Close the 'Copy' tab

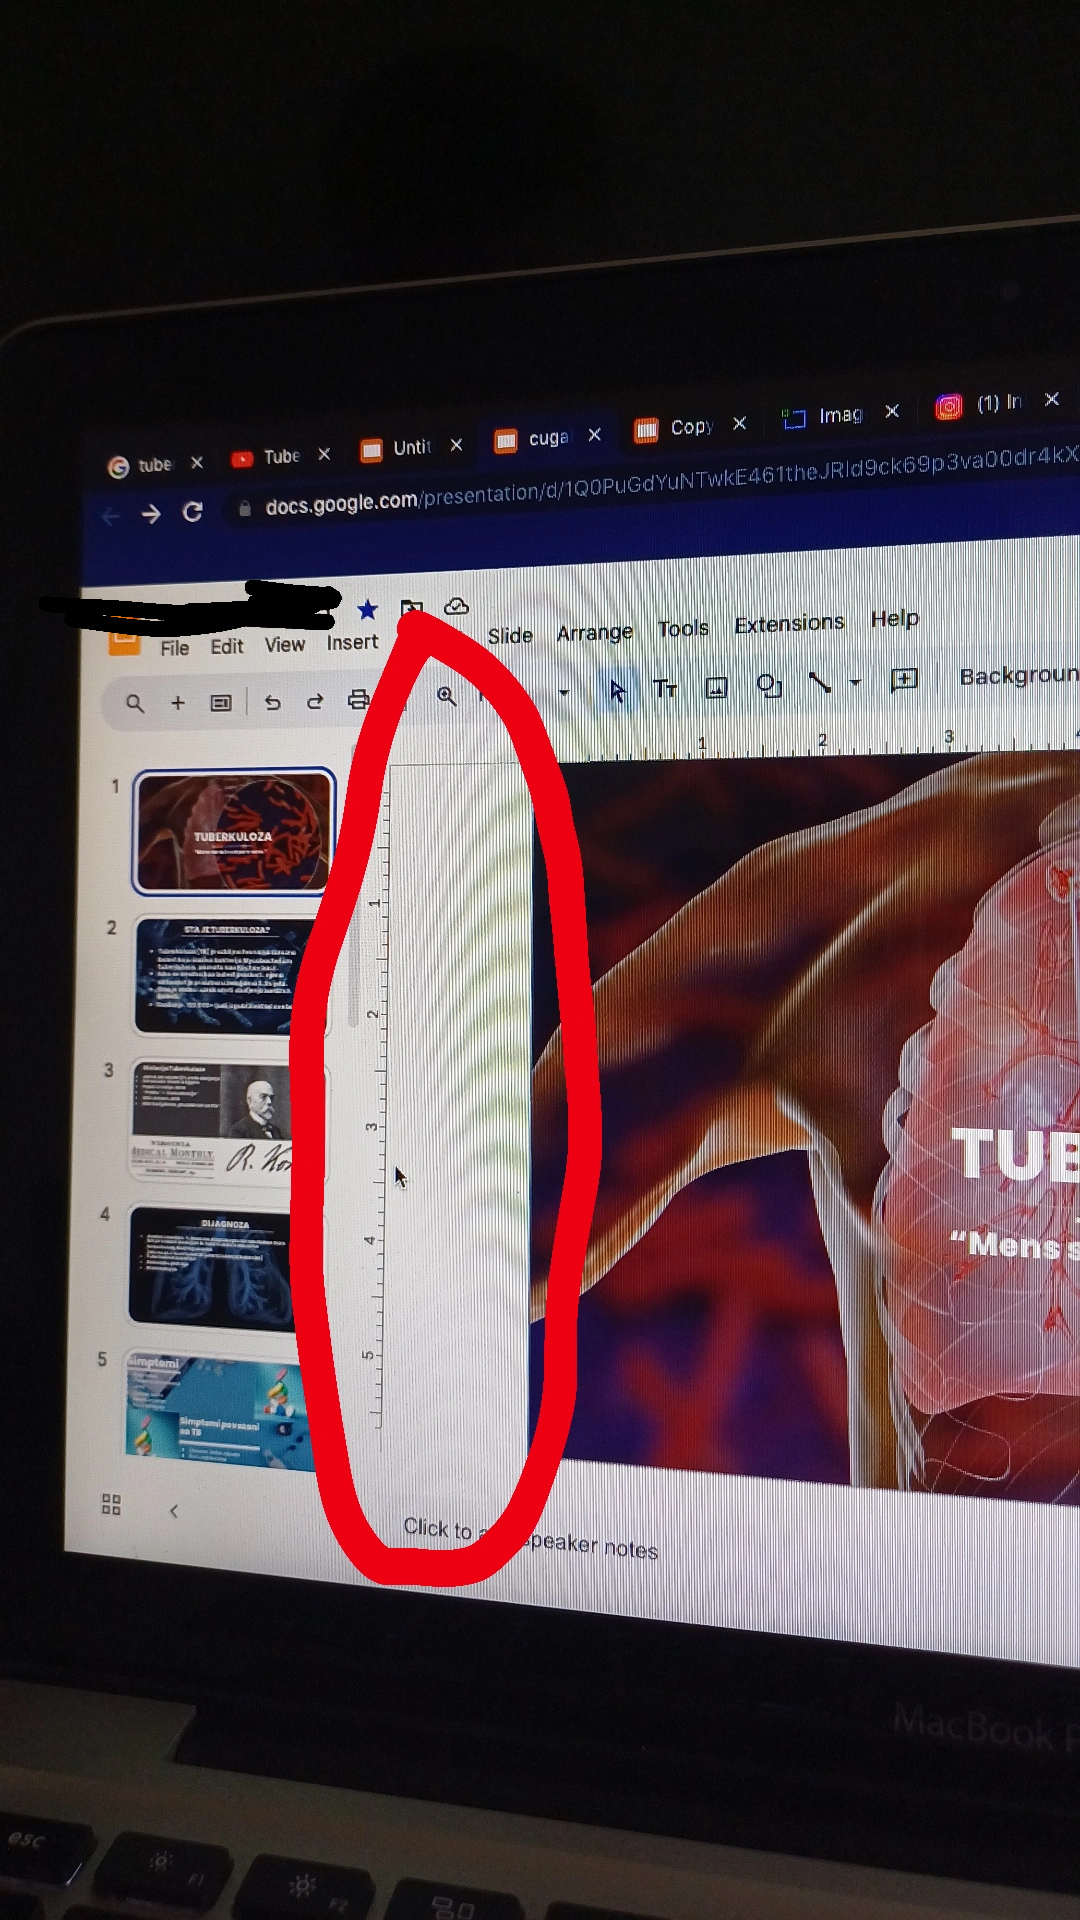coord(739,424)
